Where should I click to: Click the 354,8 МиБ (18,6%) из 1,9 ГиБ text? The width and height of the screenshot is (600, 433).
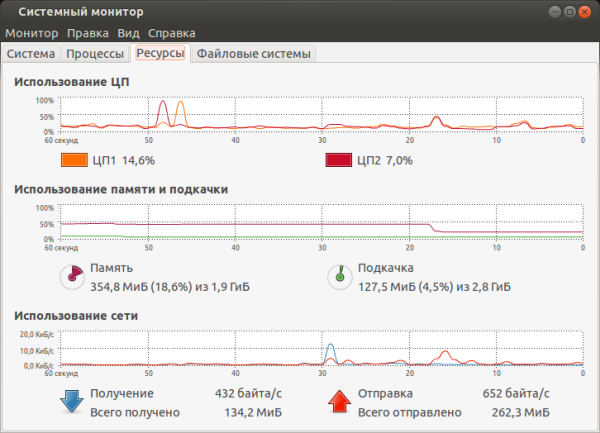[x=170, y=286]
